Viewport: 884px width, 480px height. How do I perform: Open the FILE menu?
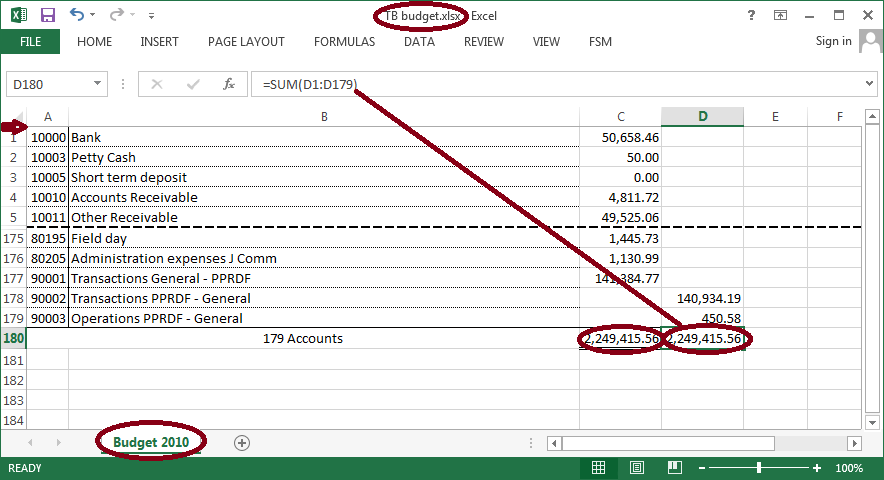[30, 42]
